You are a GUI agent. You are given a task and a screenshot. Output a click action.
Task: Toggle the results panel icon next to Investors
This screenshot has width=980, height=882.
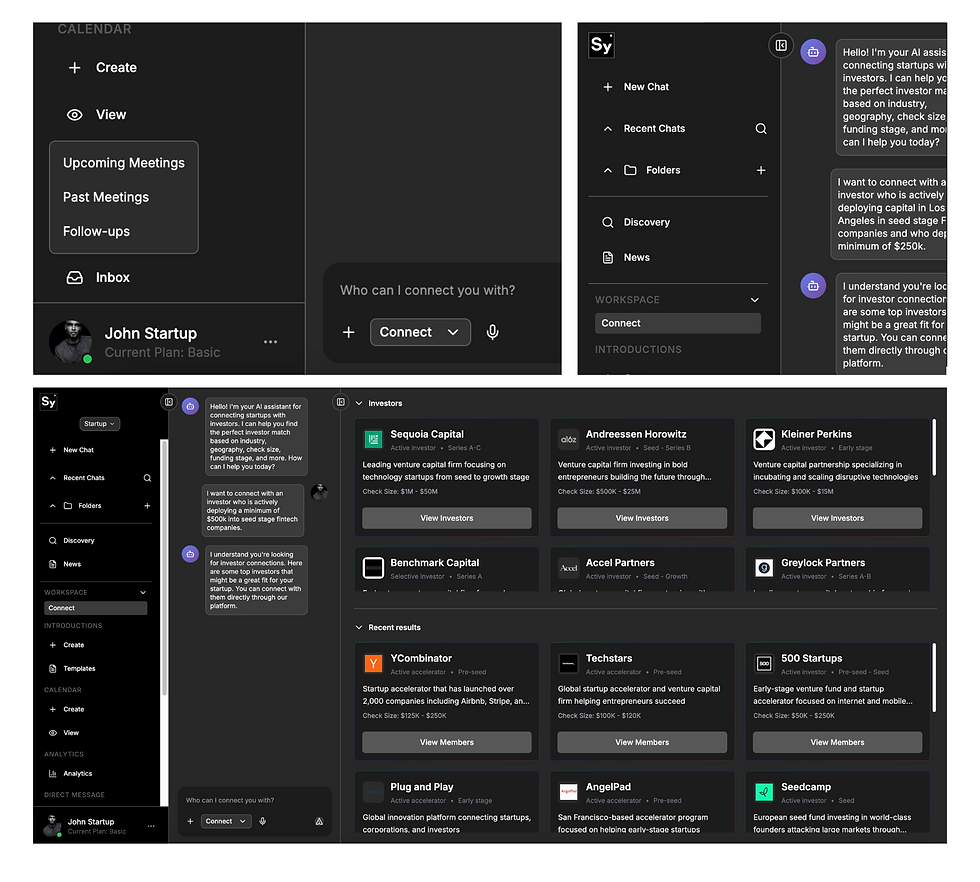(x=341, y=403)
